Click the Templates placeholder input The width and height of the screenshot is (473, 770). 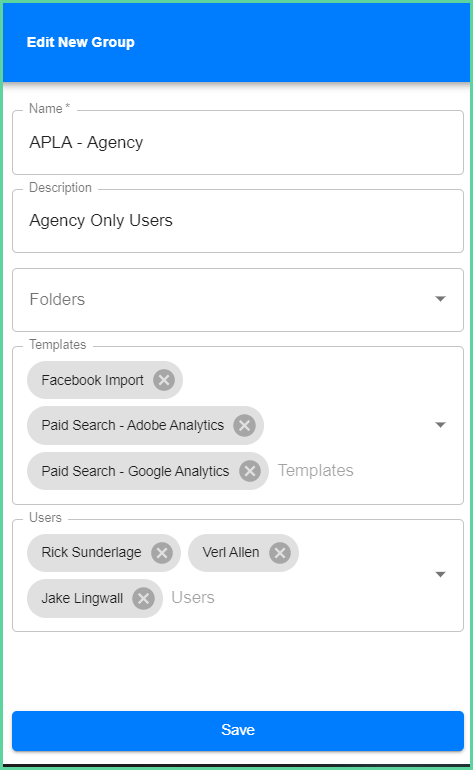tap(316, 470)
